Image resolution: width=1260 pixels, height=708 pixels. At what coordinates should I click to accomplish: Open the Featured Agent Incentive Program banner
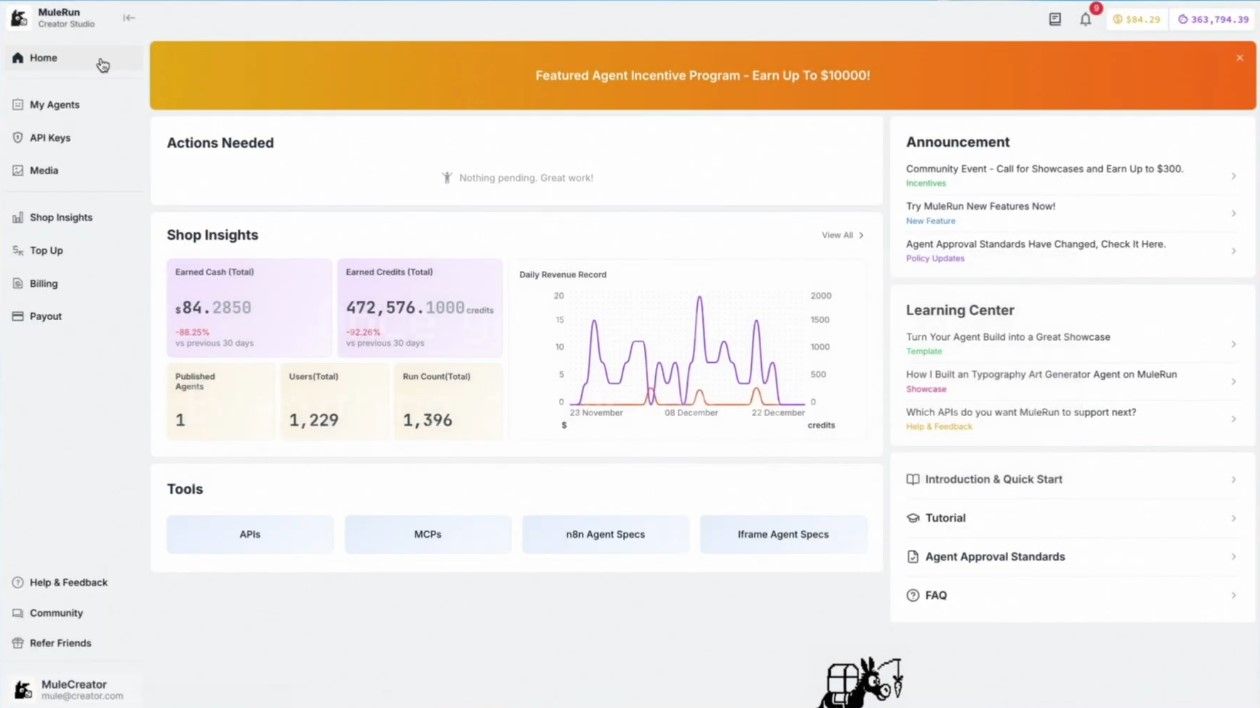click(703, 75)
